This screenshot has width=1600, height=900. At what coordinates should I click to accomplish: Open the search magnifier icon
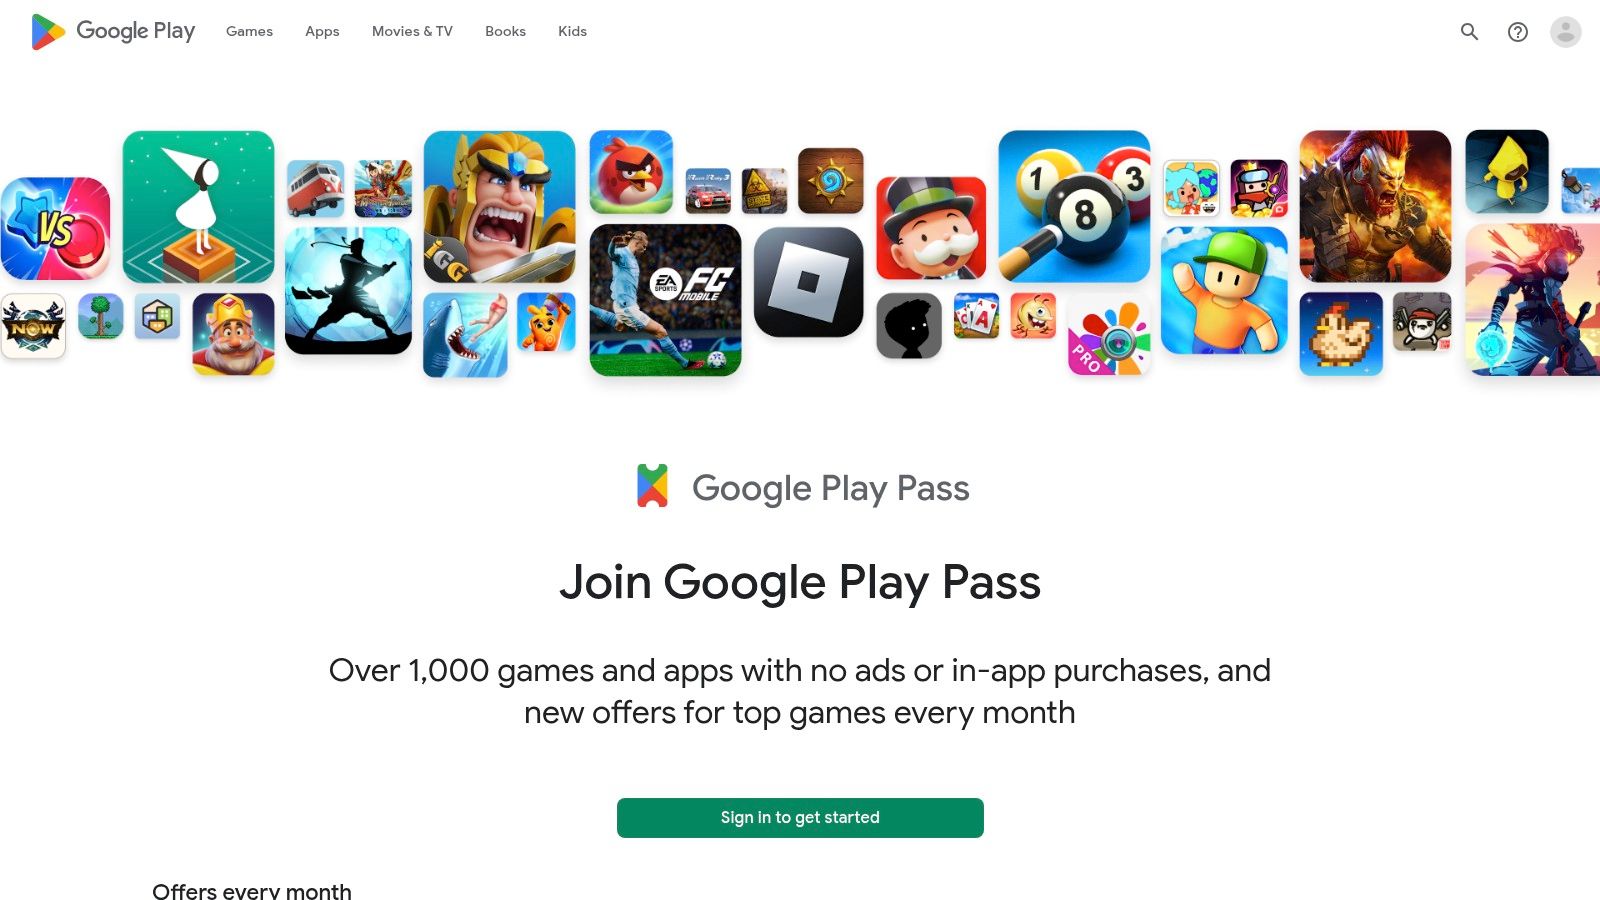[x=1469, y=32]
